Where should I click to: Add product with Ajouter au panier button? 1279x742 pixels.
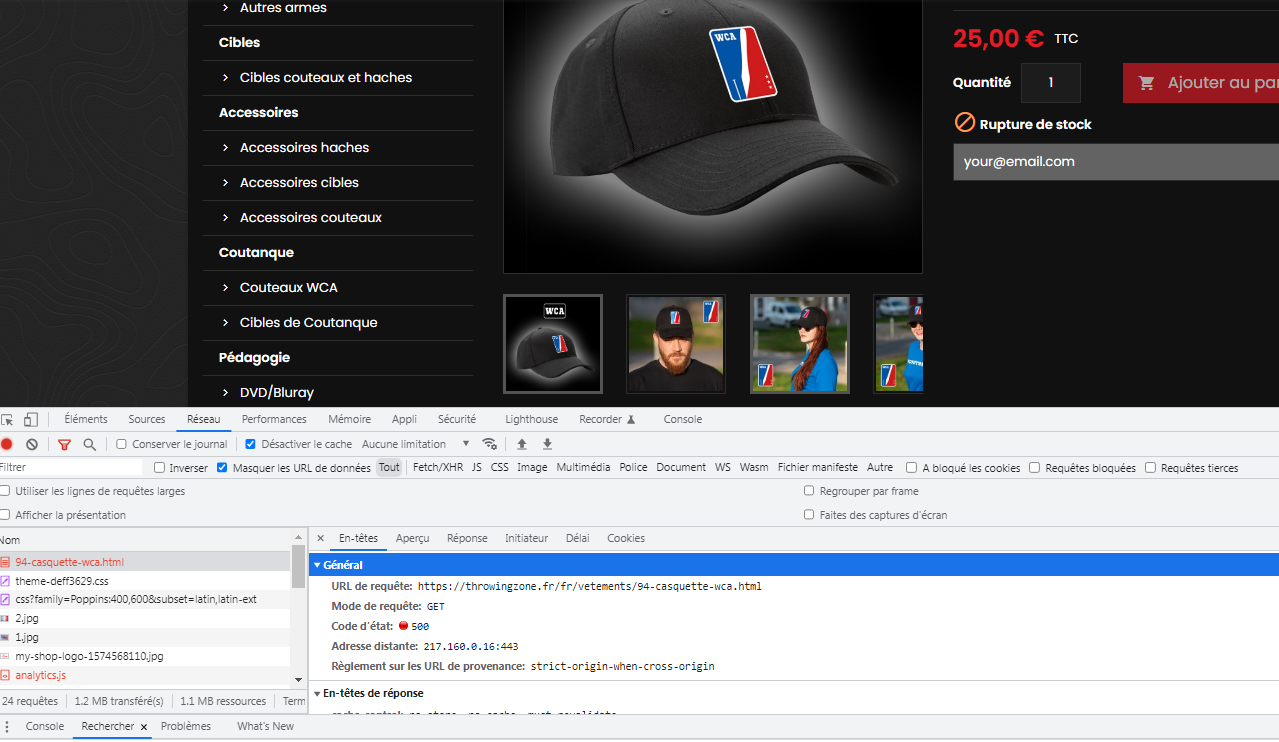pyautogui.click(x=1201, y=83)
